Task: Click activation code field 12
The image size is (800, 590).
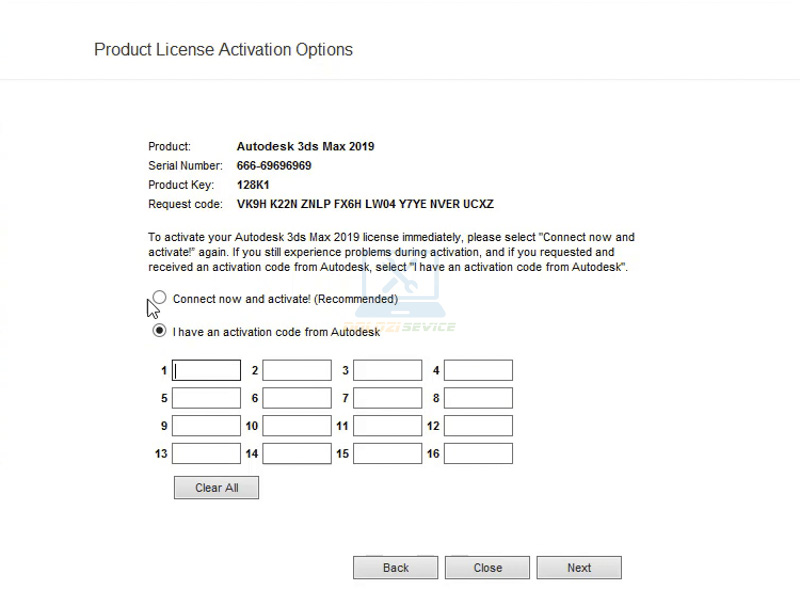Action: (478, 426)
